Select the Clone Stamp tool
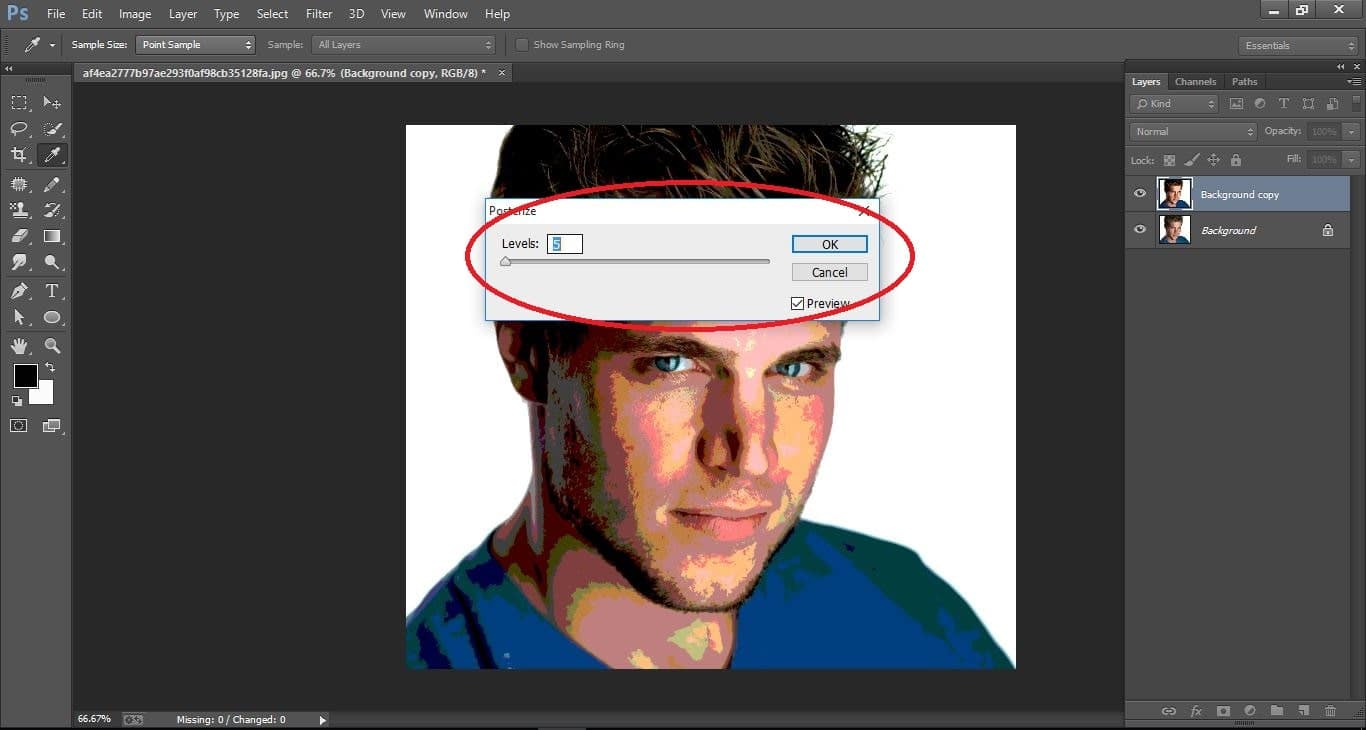The width and height of the screenshot is (1366, 730). [20, 210]
